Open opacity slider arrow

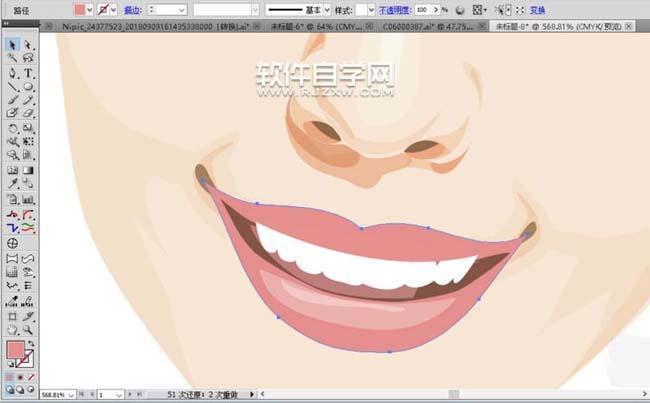[436, 10]
